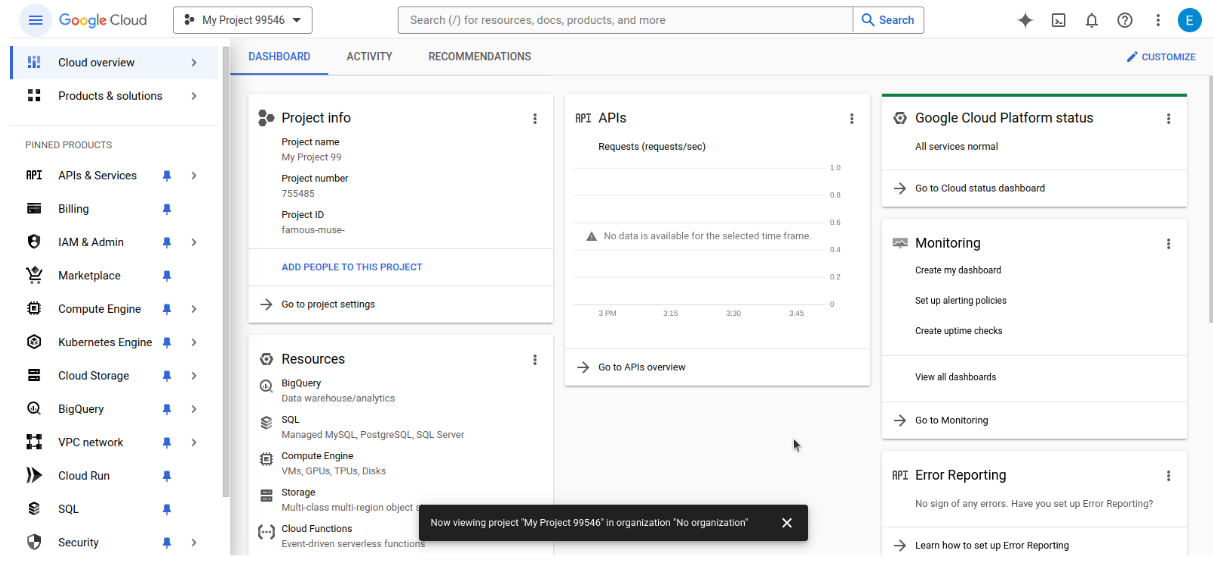
Task: Toggle the Marketplace pin
Action: pyautogui.click(x=167, y=276)
